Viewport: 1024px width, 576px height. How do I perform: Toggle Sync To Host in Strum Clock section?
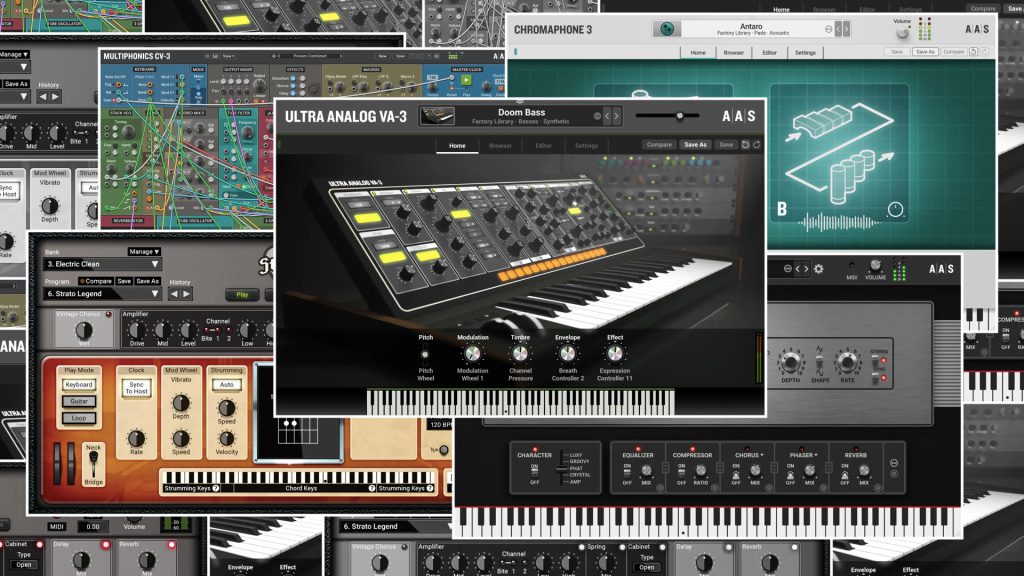point(136,388)
